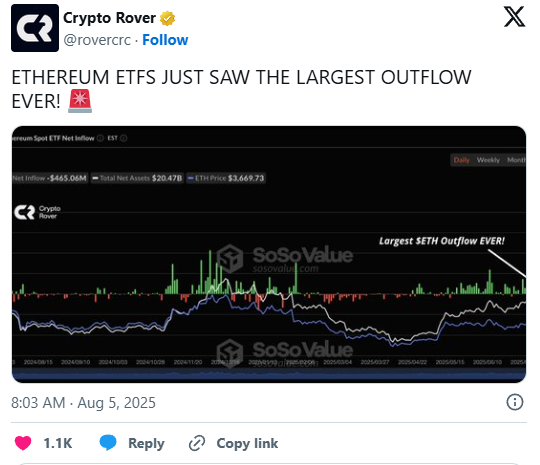
Task: Open the tweet info icon
Action: [x=515, y=402]
